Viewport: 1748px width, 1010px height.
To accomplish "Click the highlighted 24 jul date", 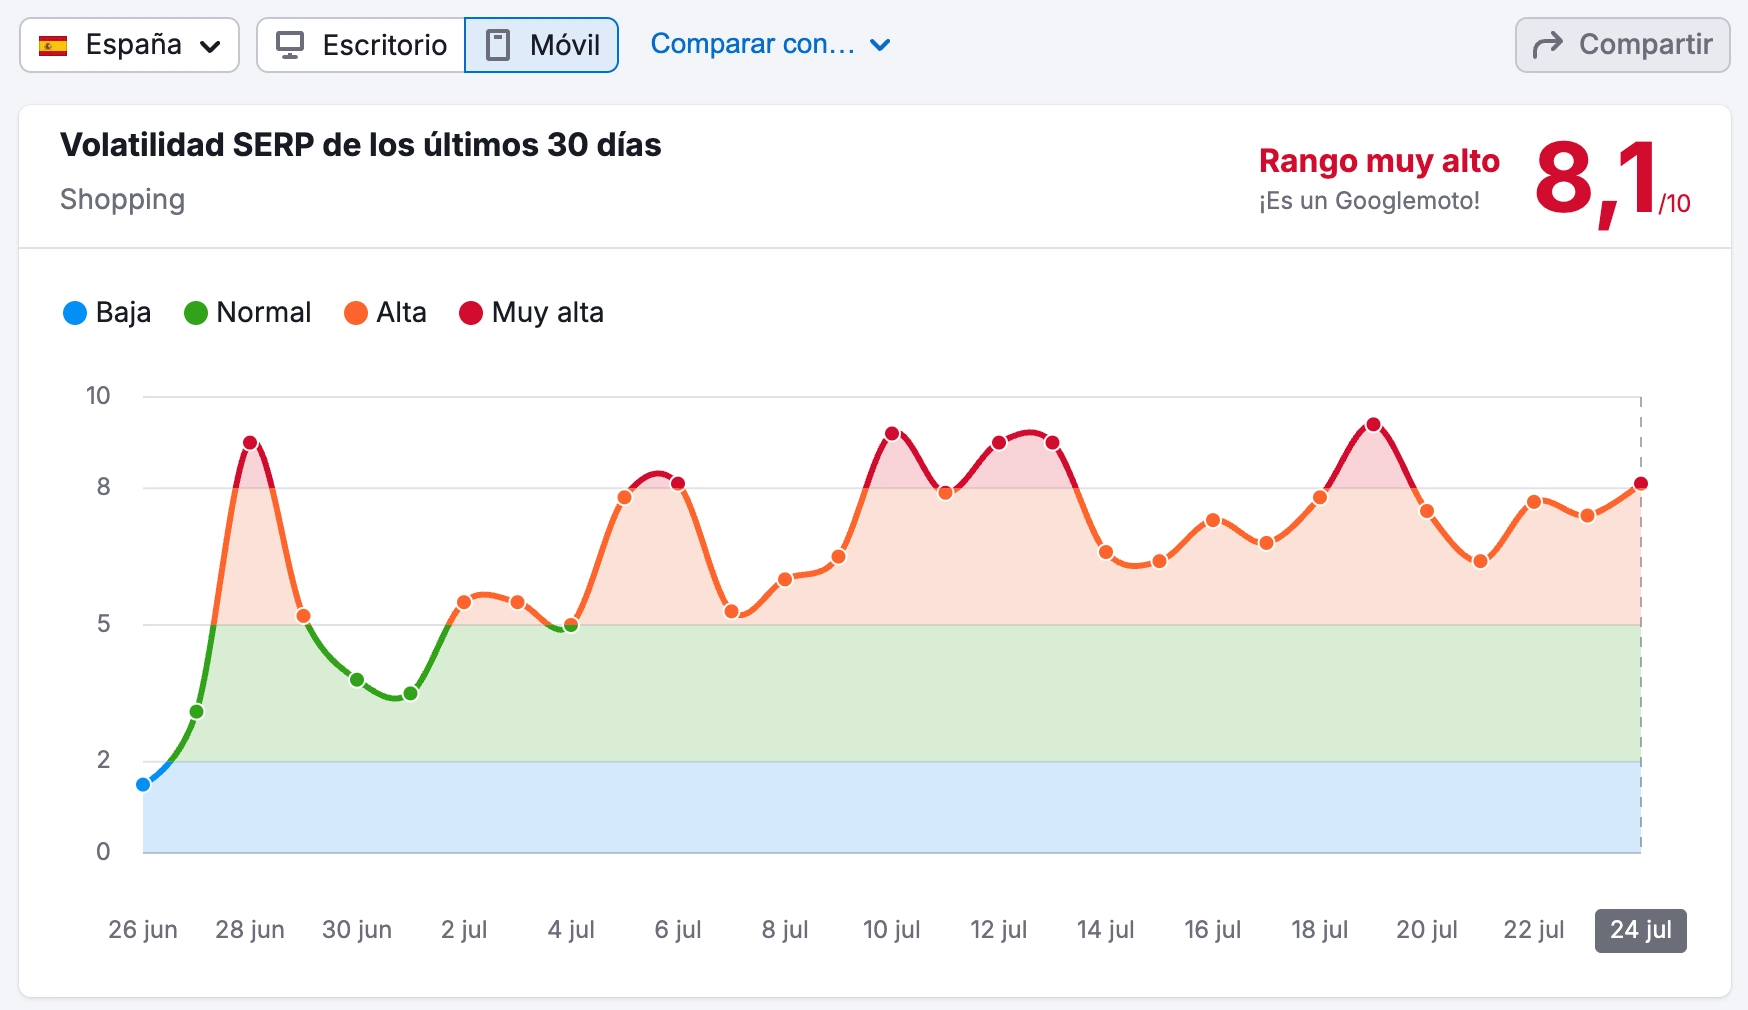I will [1640, 930].
